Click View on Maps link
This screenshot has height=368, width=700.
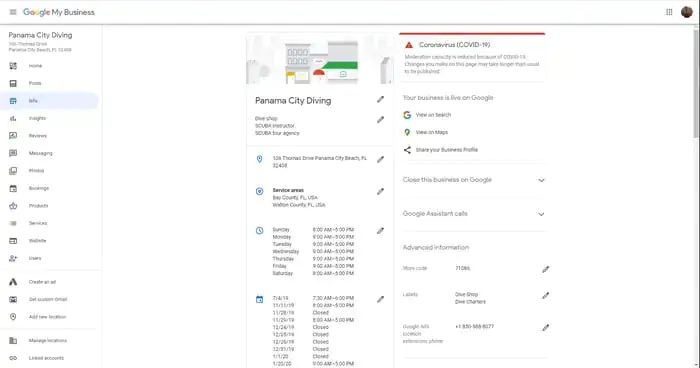(x=432, y=132)
